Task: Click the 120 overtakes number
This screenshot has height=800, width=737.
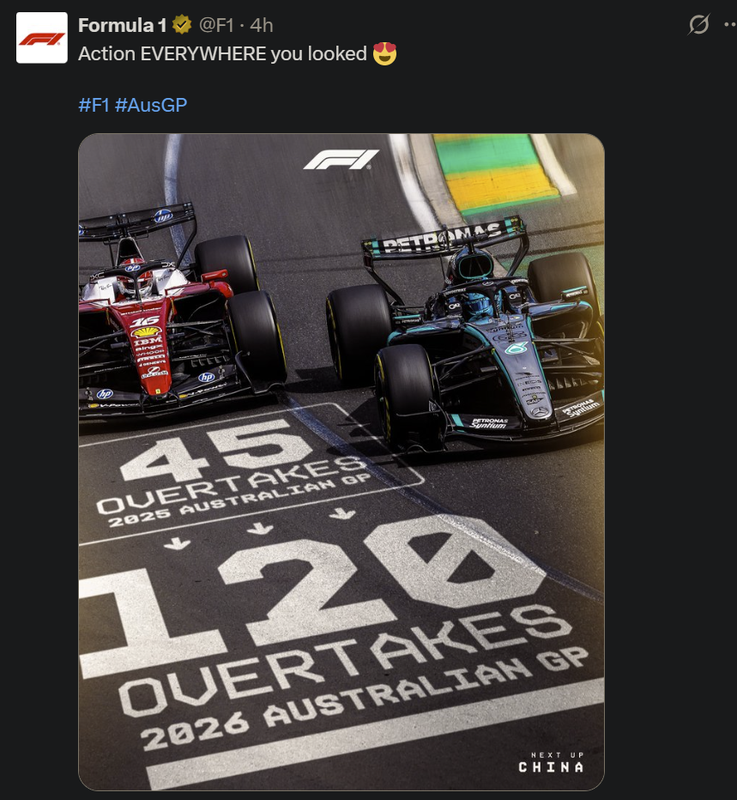Action: [311, 592]
